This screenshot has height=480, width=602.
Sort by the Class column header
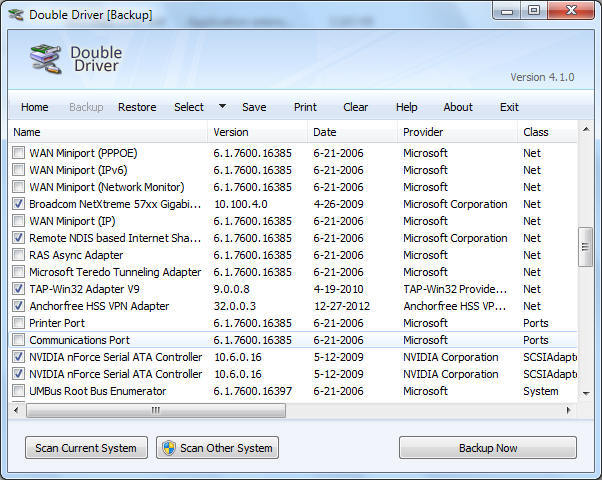547,132
